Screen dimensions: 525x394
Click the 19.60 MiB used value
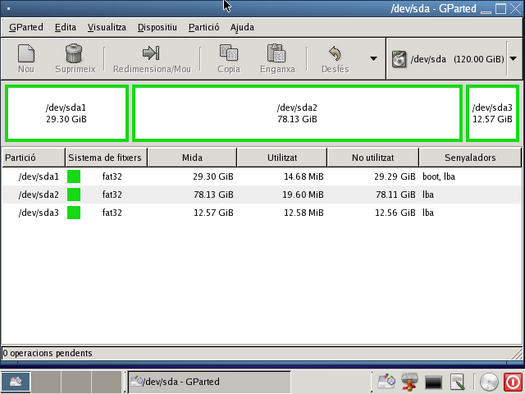(x=303, y=194)
